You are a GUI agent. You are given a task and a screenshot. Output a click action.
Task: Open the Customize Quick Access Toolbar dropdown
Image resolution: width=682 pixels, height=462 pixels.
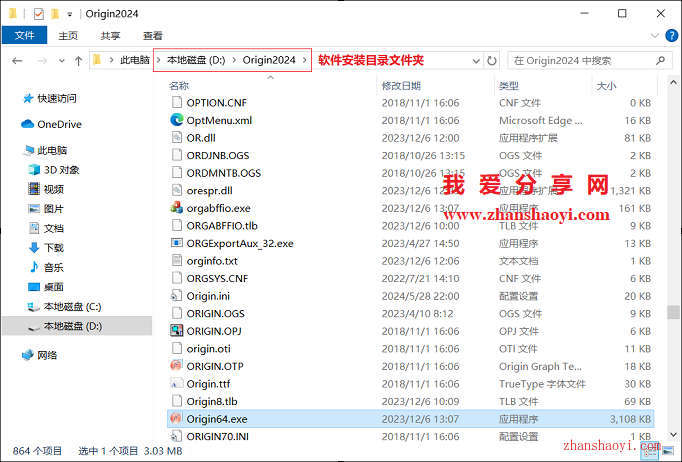point(70,14)
